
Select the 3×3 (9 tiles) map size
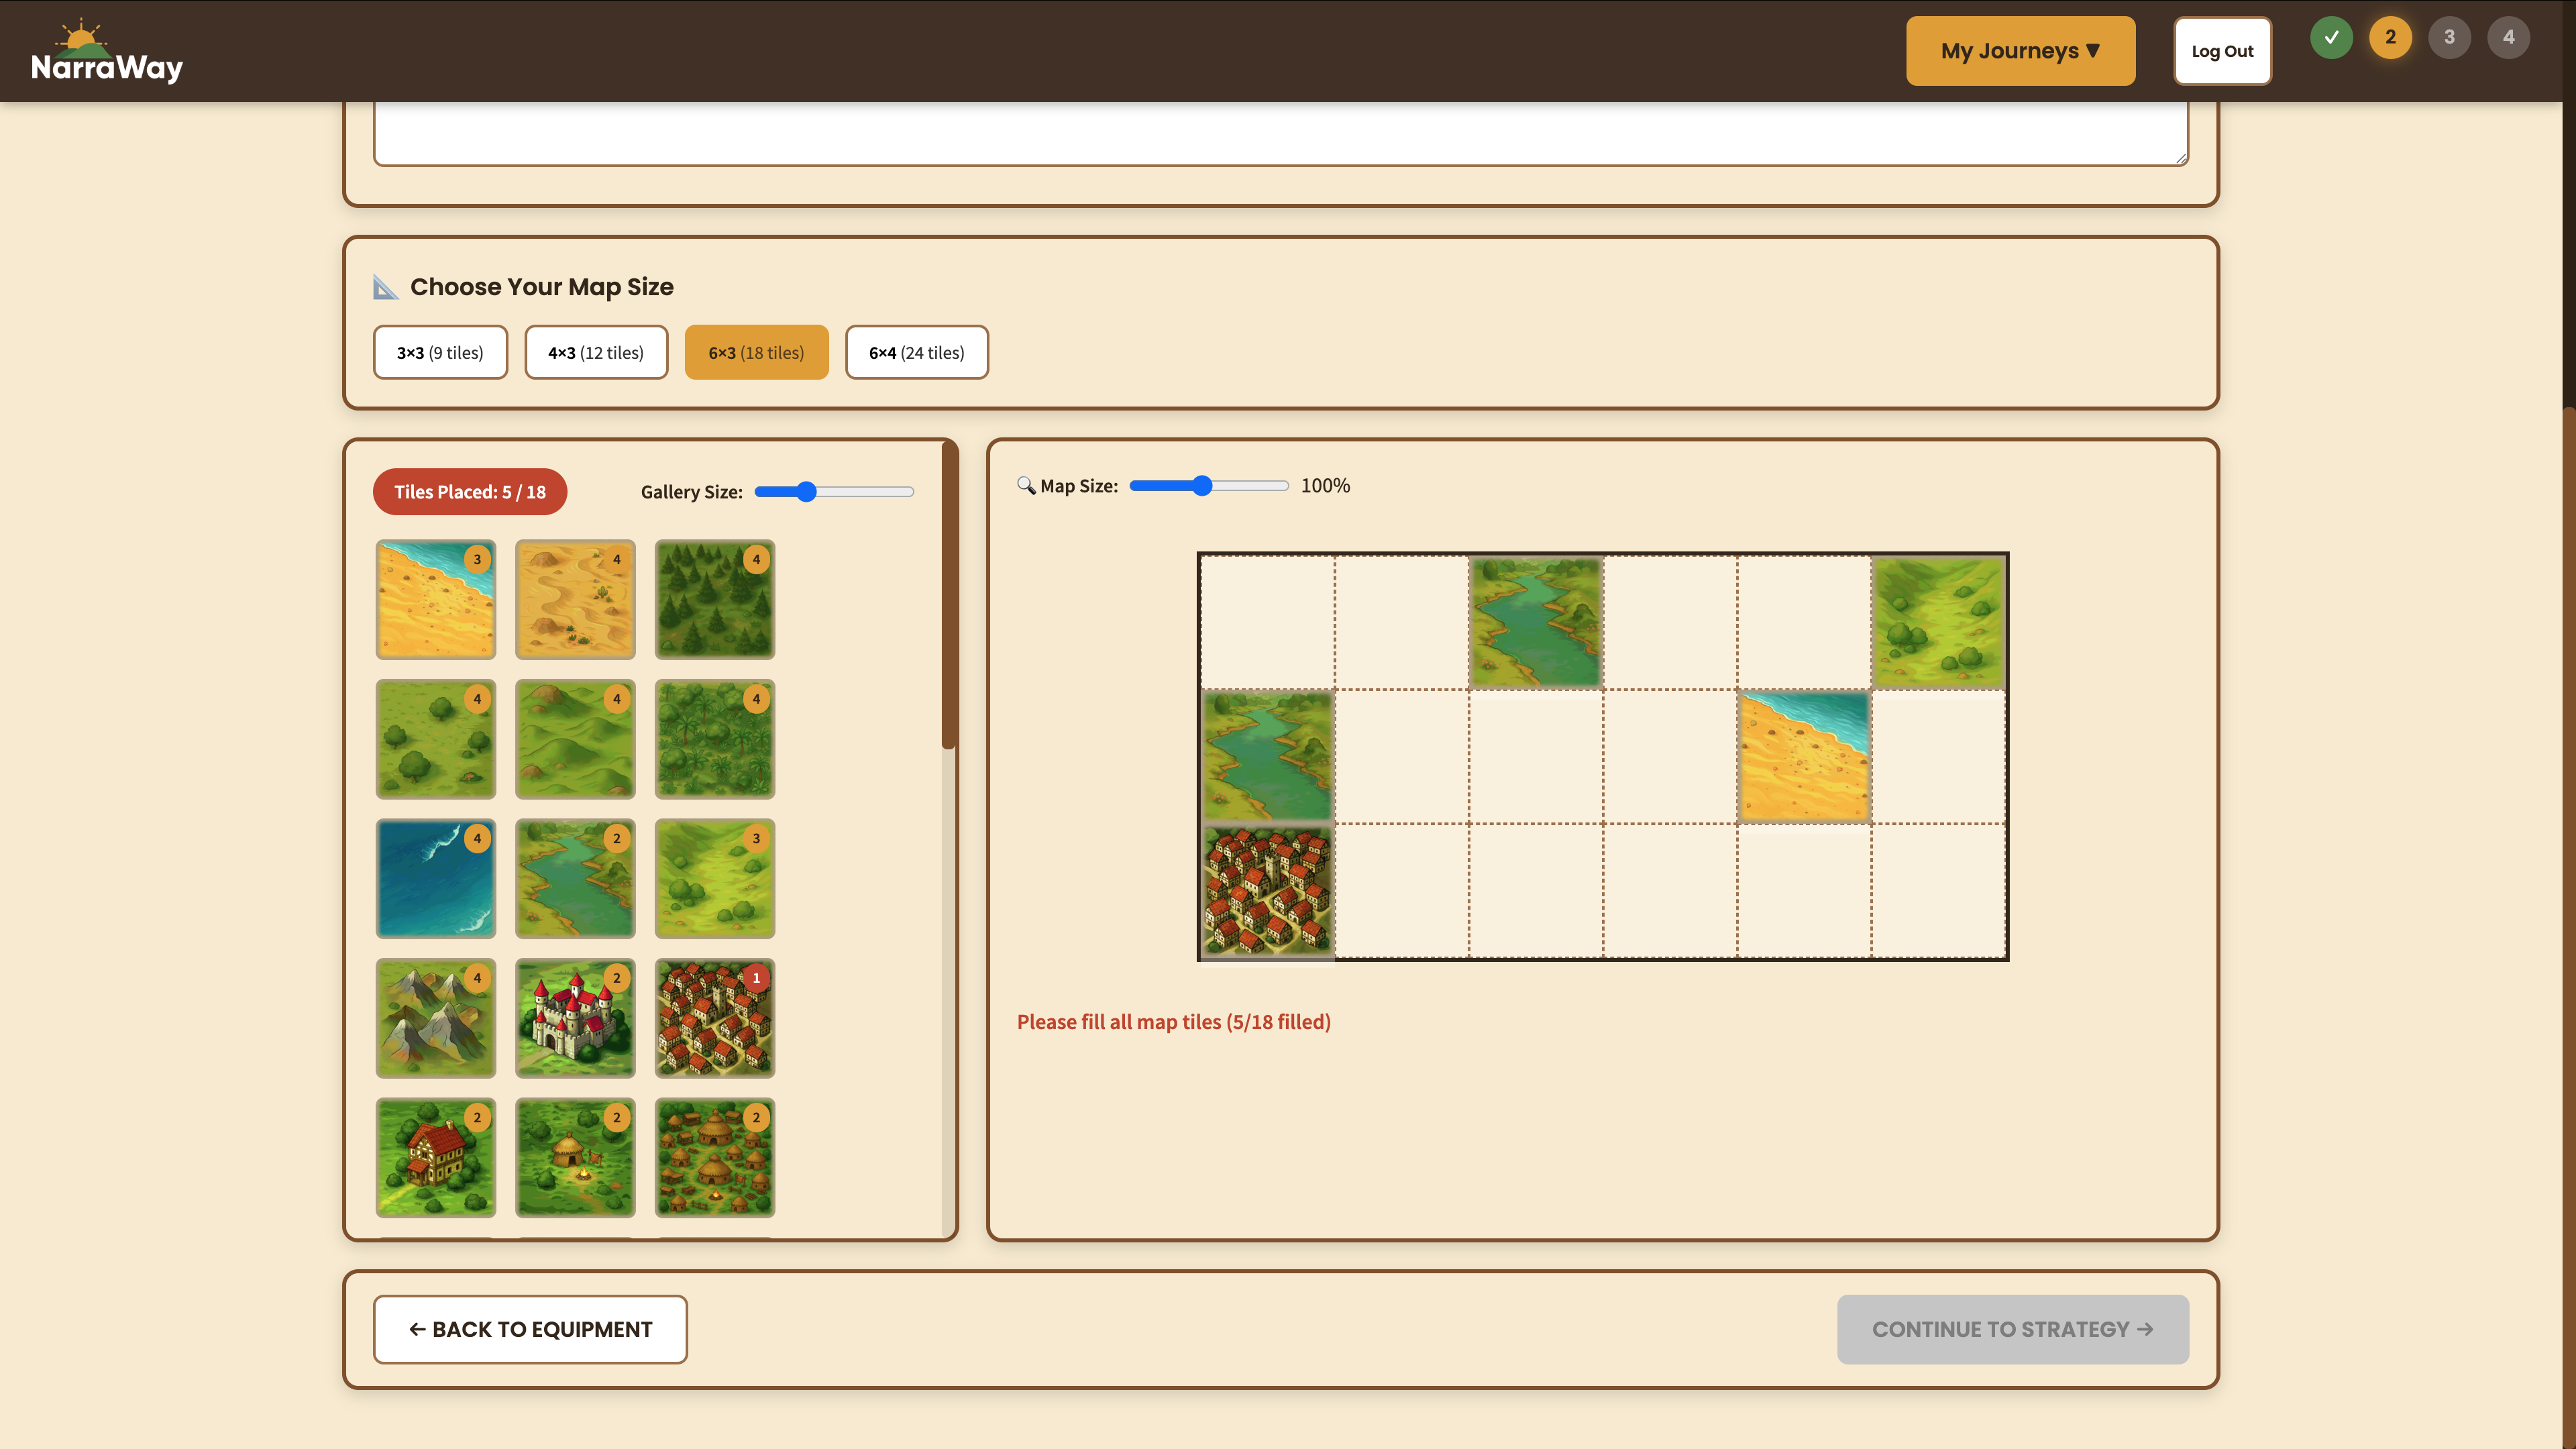440,352
